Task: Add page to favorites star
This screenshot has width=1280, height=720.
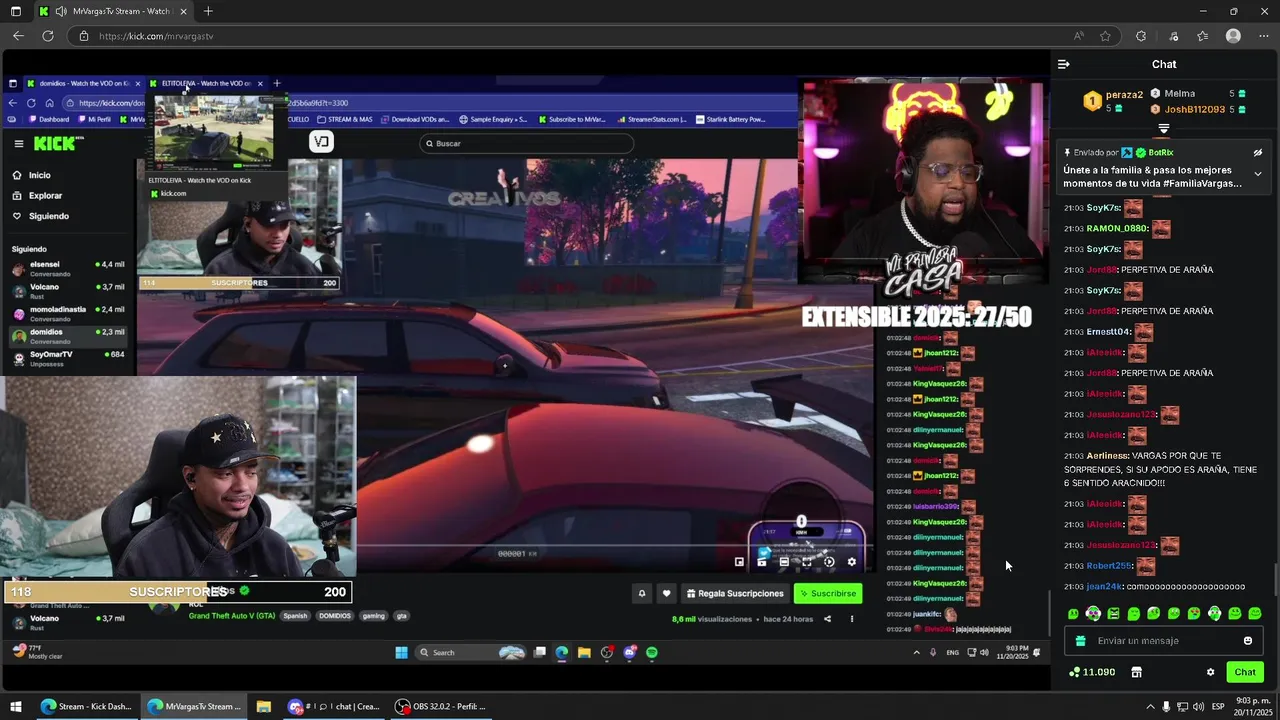Action: point(1105,36)
